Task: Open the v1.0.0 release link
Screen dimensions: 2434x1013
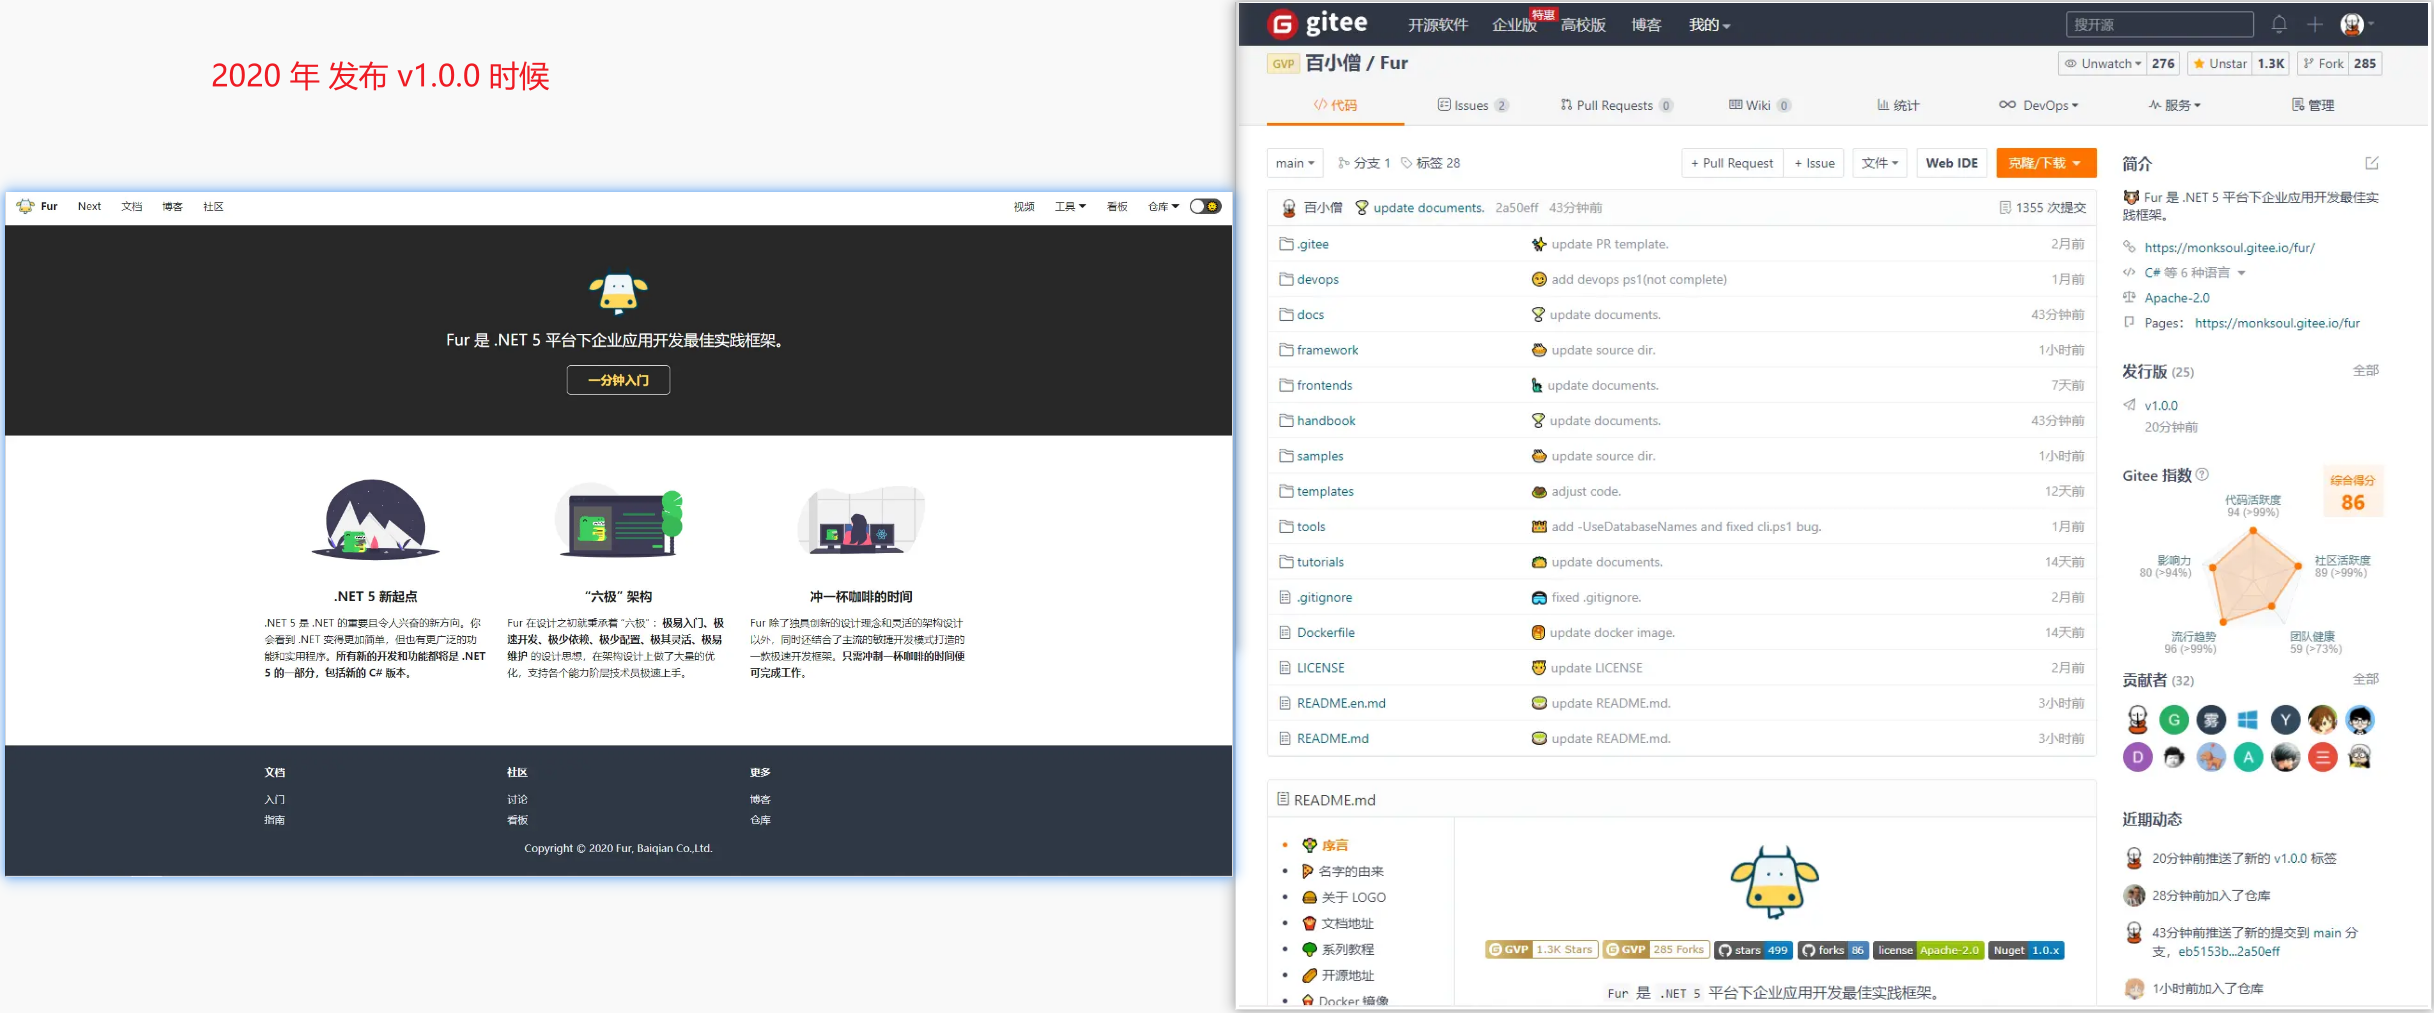Action: [2161, 405]
